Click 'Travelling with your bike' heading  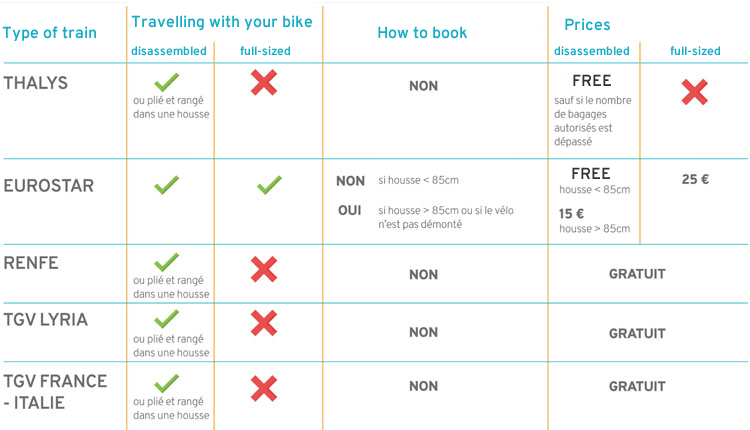coord(222,21)
